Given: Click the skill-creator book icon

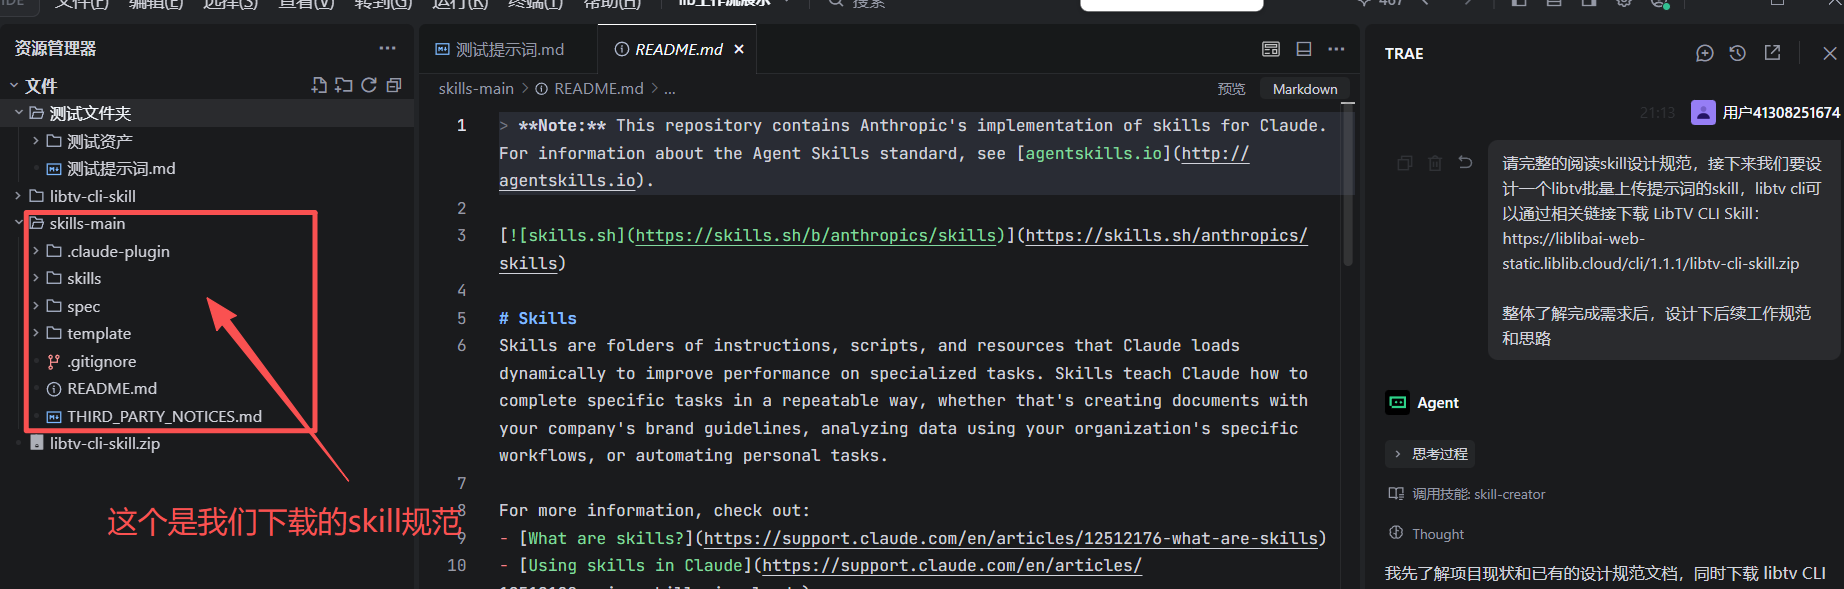Looking at the screenshot, I should pyautogui.click(x=1396, y=493).
